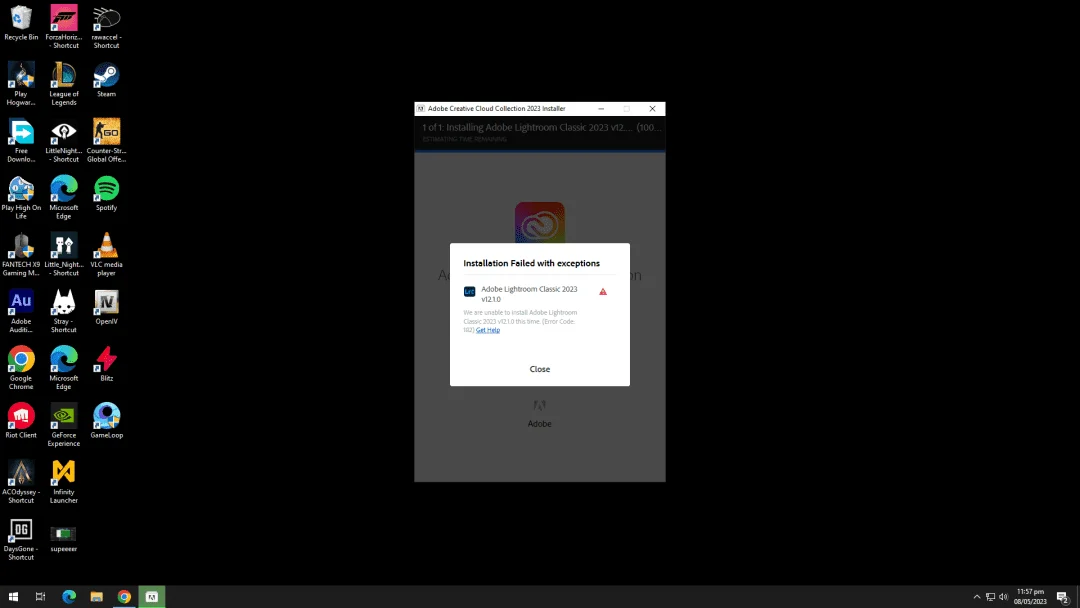Open Task View in the taskbar
Image resolution: width=1080 pixels, height=608 pixels.
point(41,597)
